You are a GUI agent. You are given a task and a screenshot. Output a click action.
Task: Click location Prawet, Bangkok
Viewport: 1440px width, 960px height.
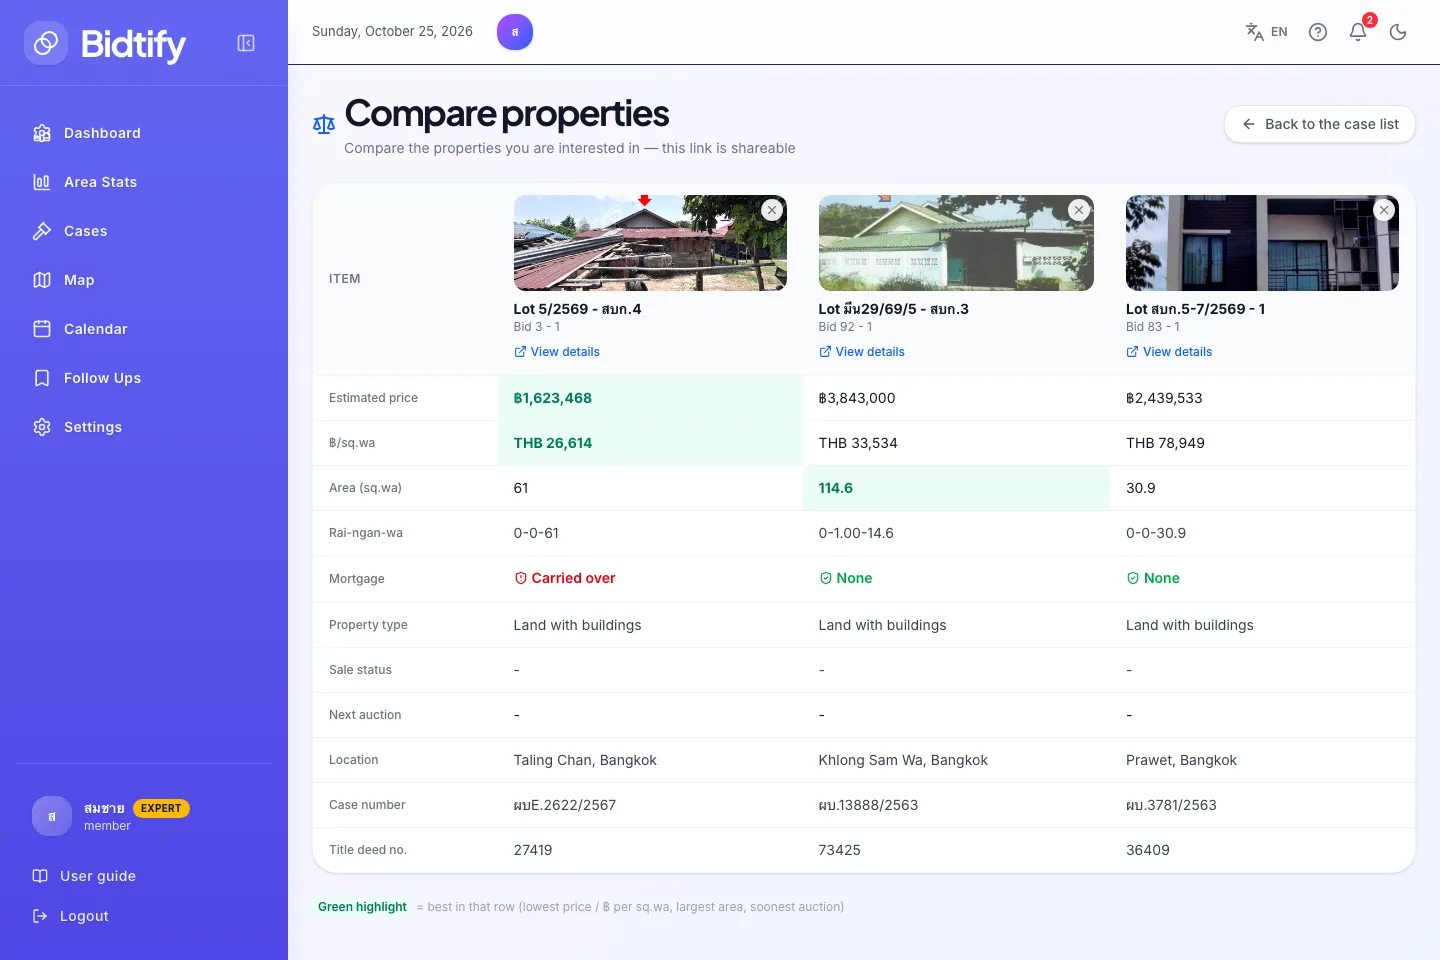pyautogui.click(x=1182, y=760)
